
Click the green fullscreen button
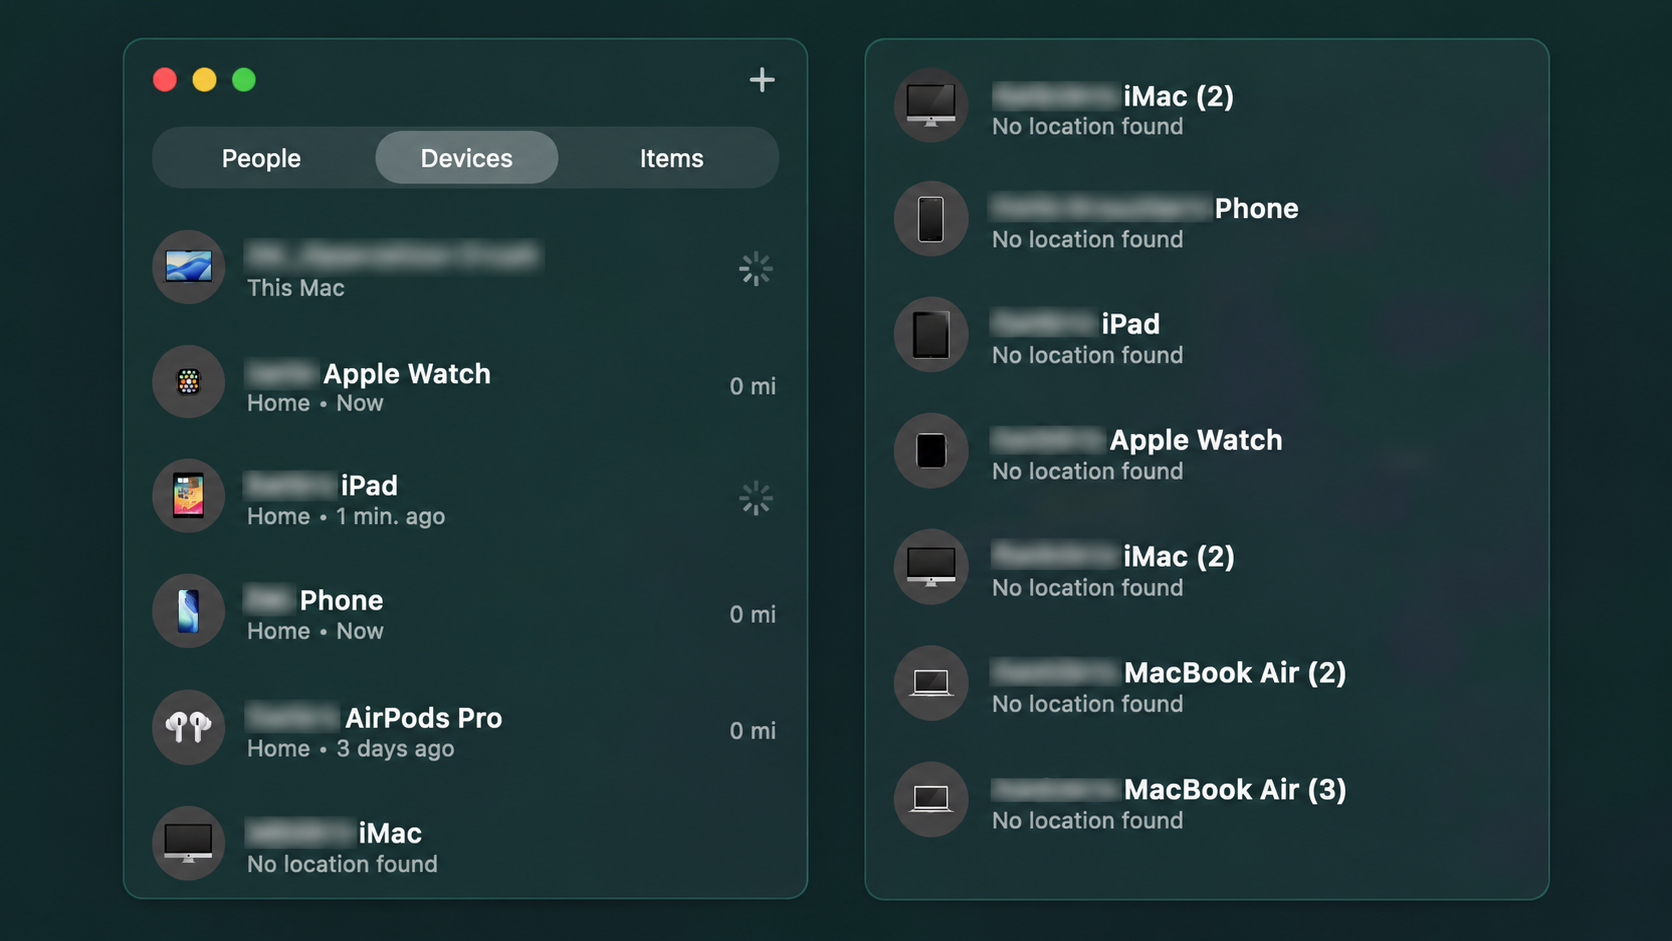click(x=244, y=80)
